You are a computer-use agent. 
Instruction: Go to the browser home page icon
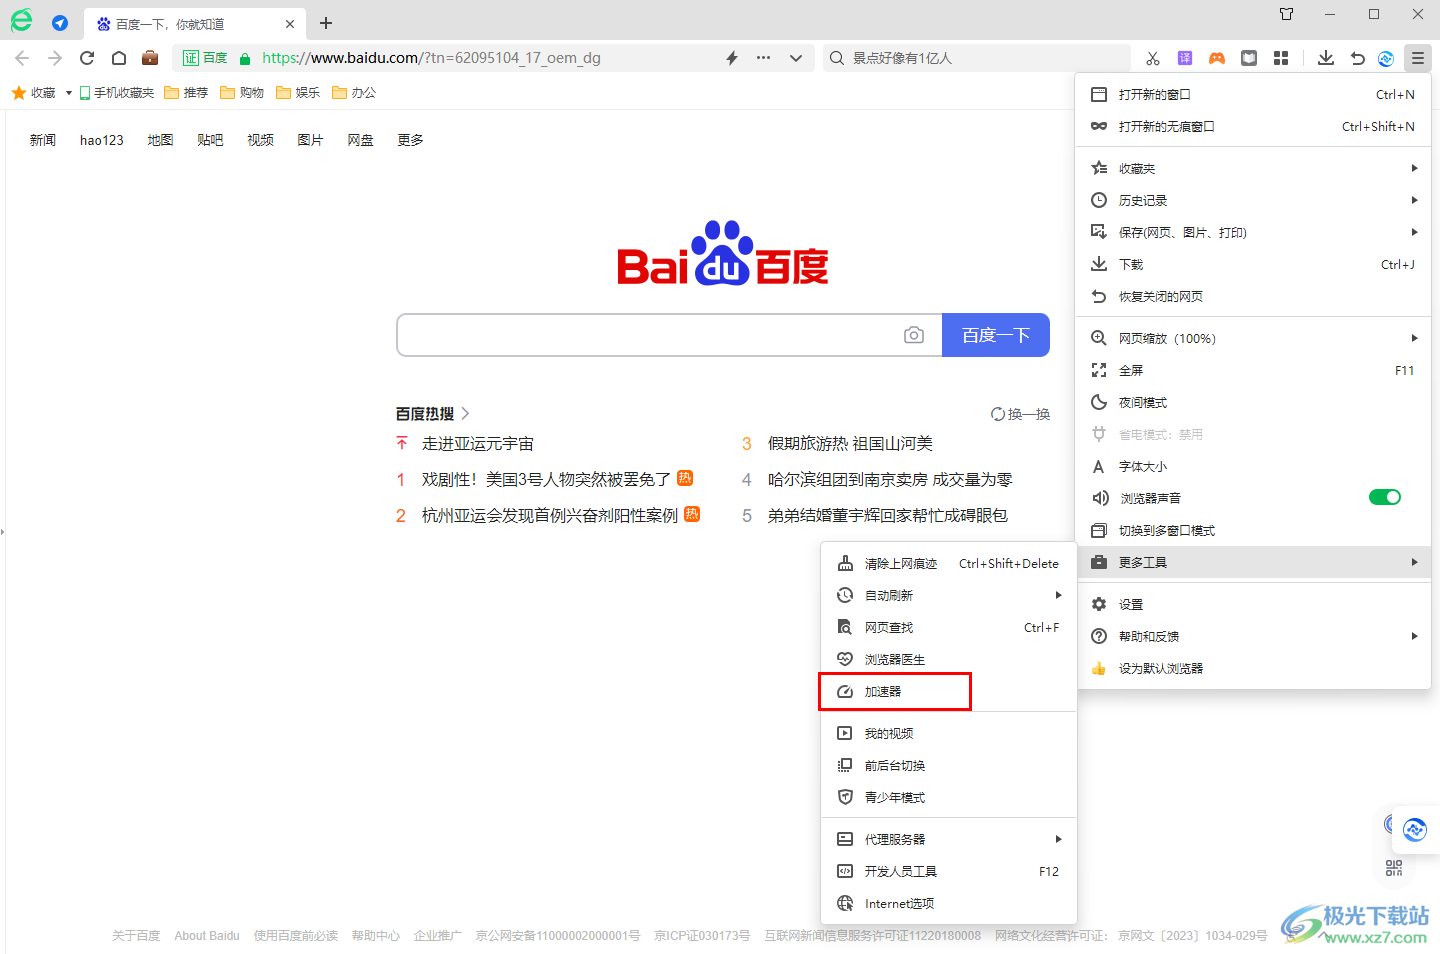pos(119,58)
